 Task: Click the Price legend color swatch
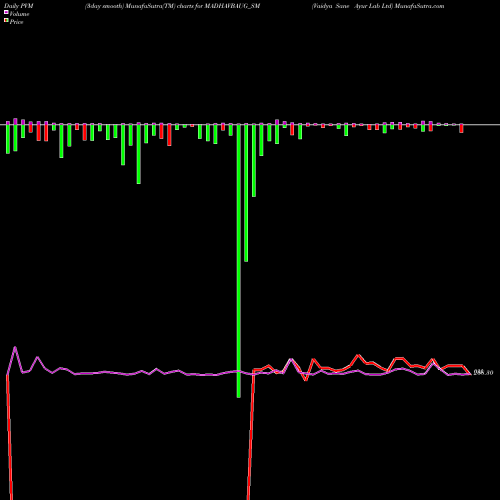(x=6, y=21)
